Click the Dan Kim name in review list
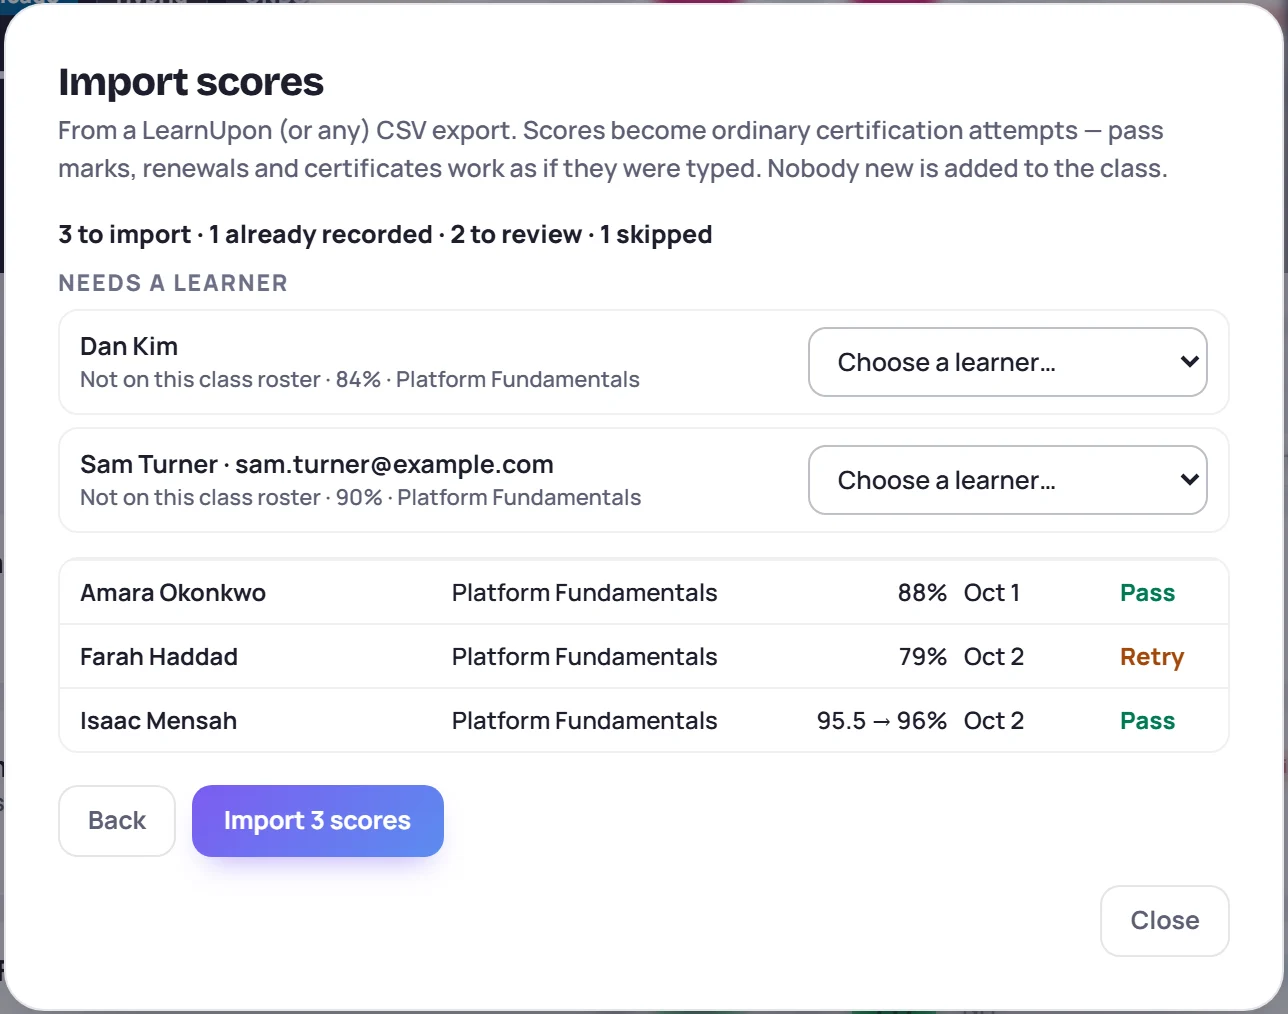 [129, 347]
